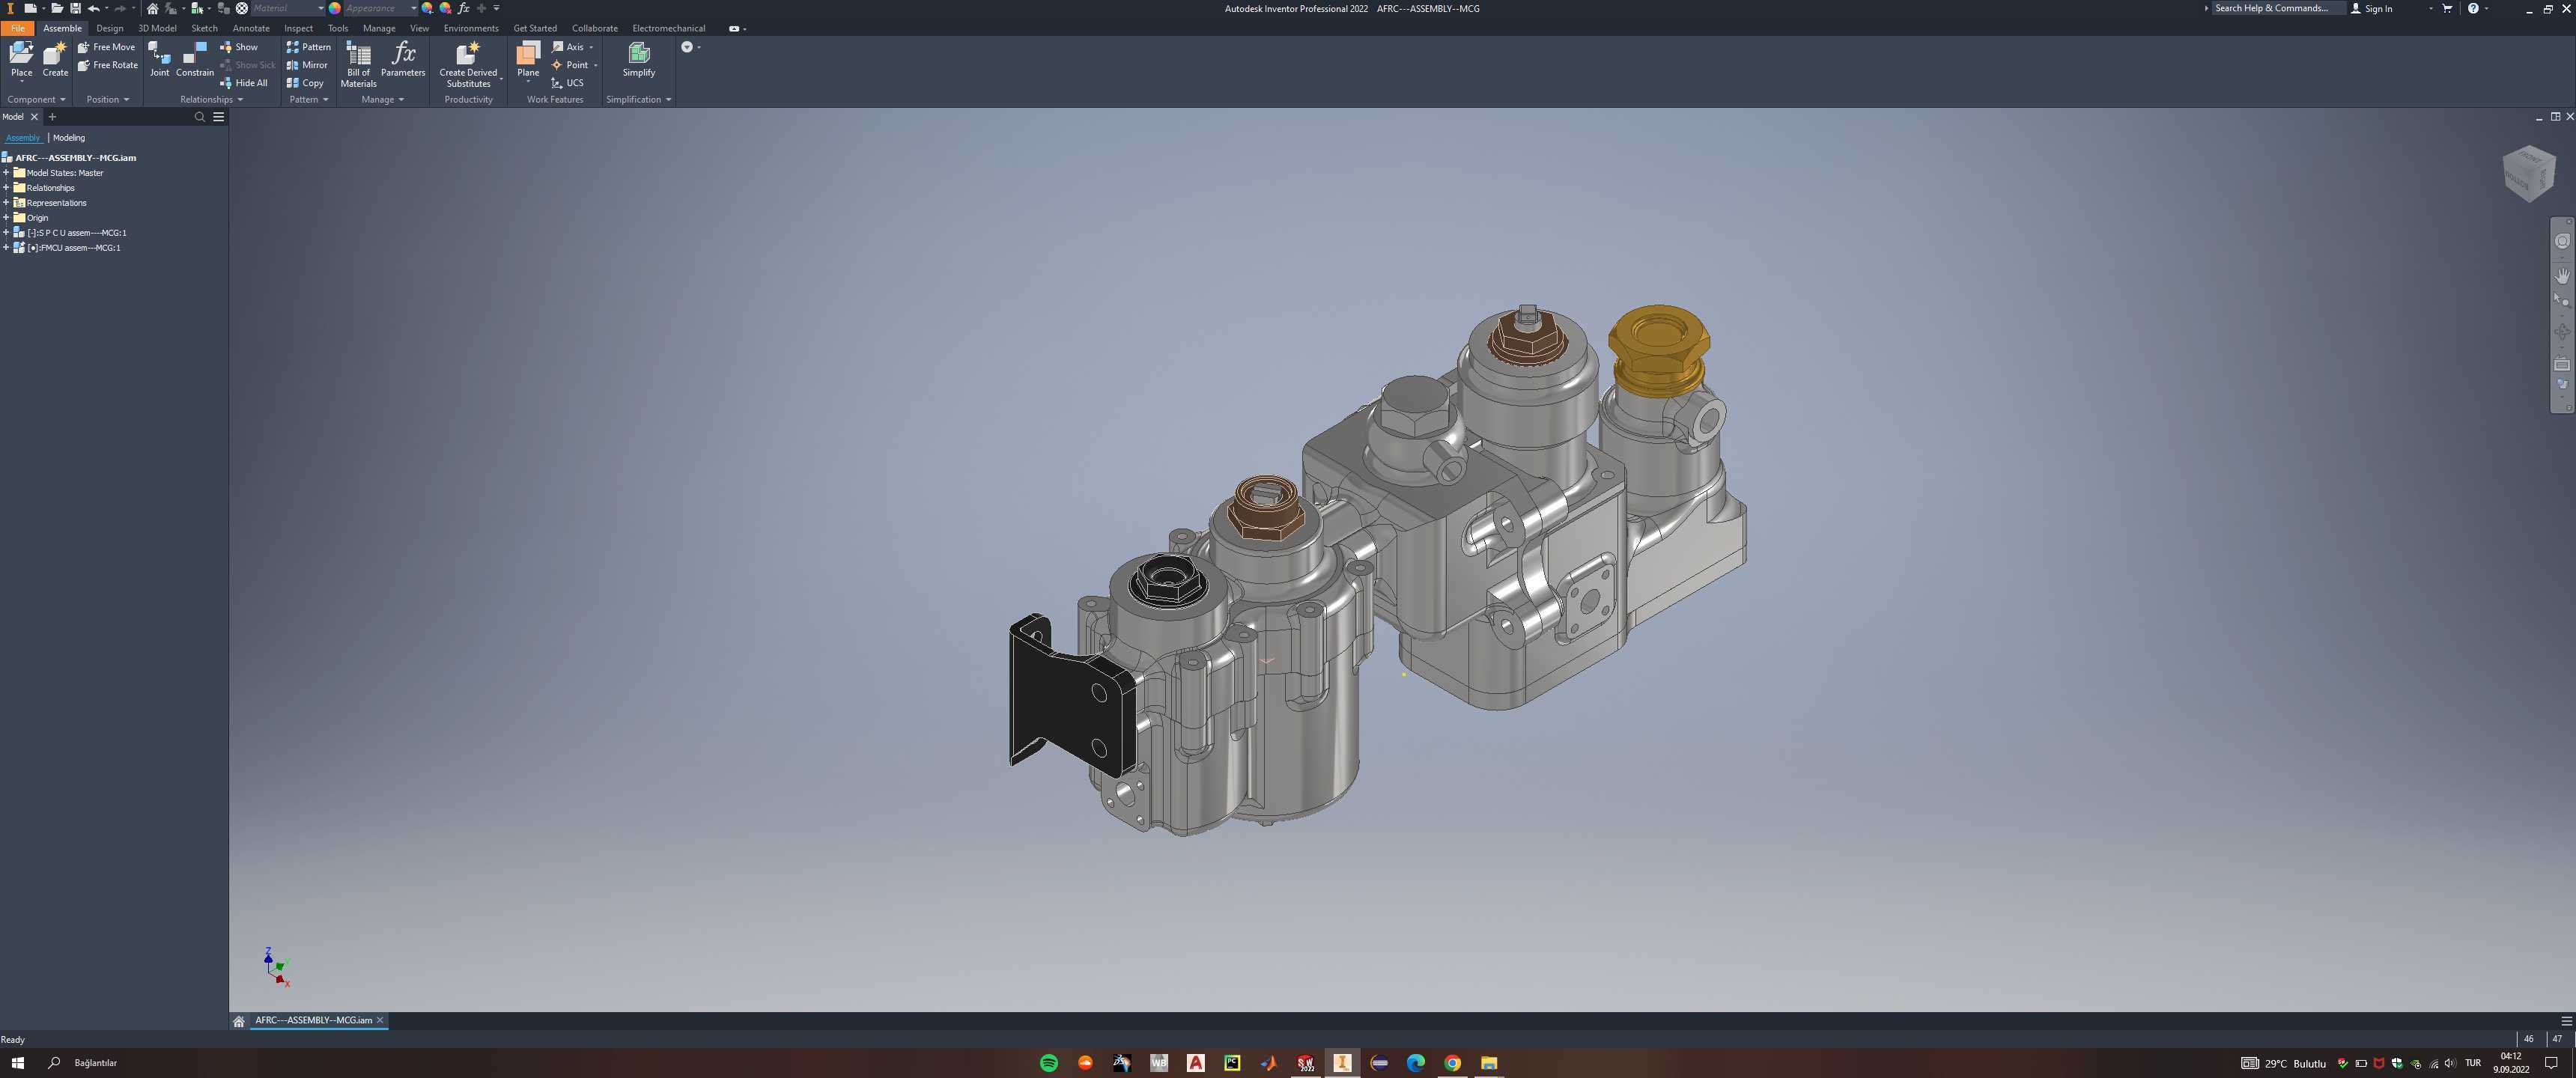Switch to the Design ribbon tab
The height and width of the screenshot is (1078, 2576).
[x=110, y=28]
